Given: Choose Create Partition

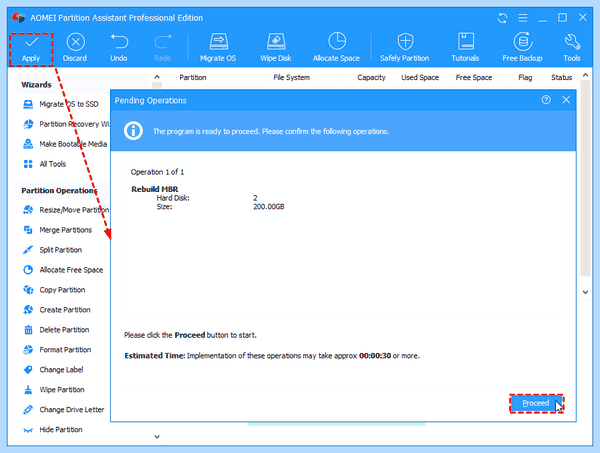Looking at the screenshot, I should tap(57, 310).
